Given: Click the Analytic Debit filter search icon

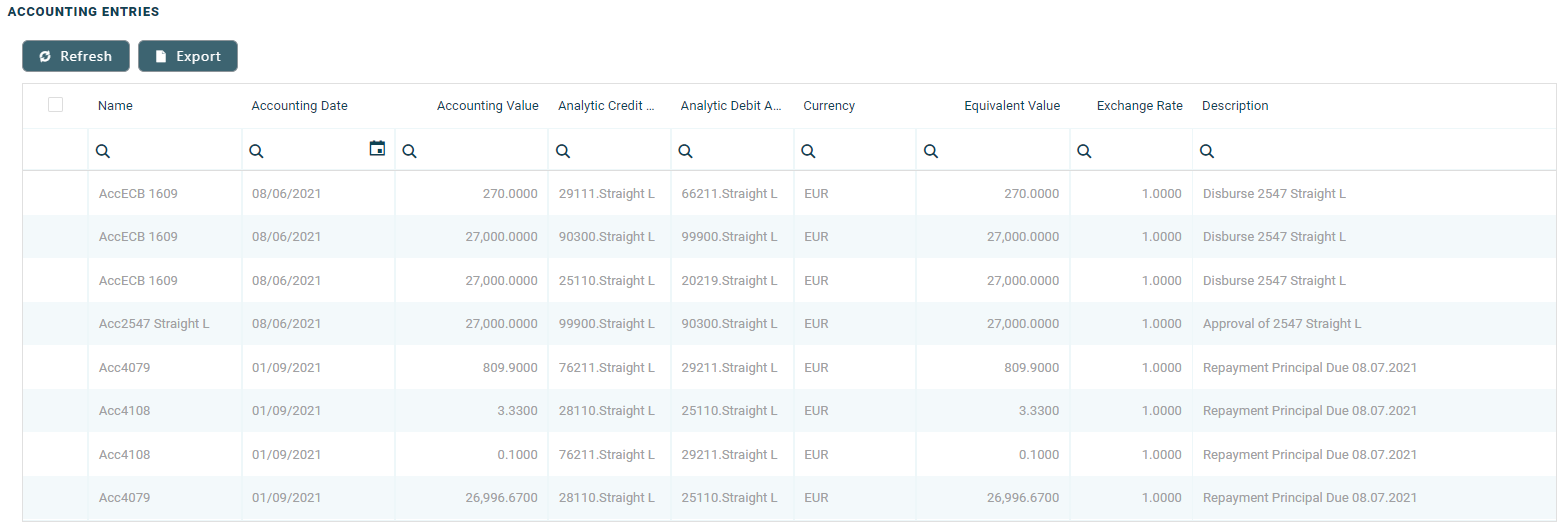Looking at the screenshot, I should pos(685,151).
